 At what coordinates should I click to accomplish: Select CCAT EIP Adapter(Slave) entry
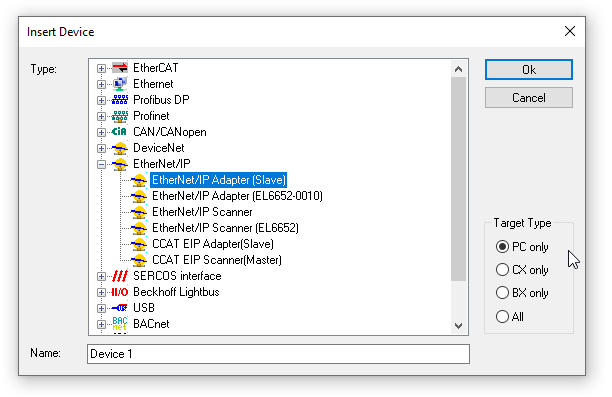click(213, 244)
